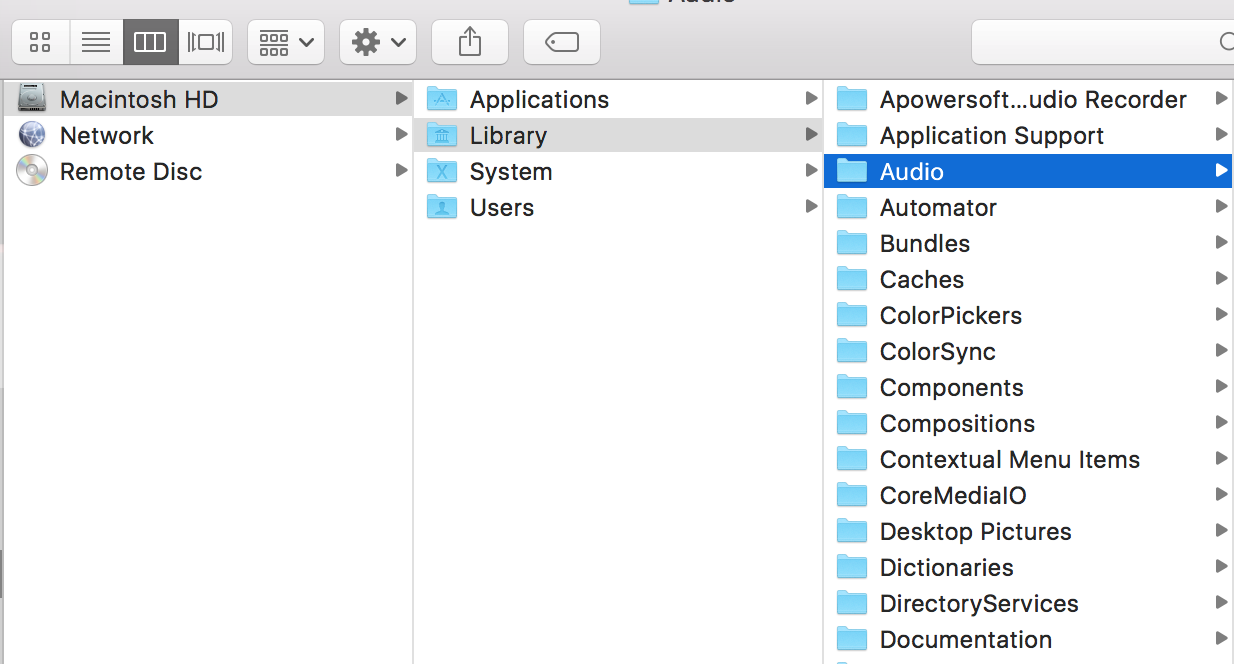
Task: Select the Application Support folder
Action: tap(991, 136)
